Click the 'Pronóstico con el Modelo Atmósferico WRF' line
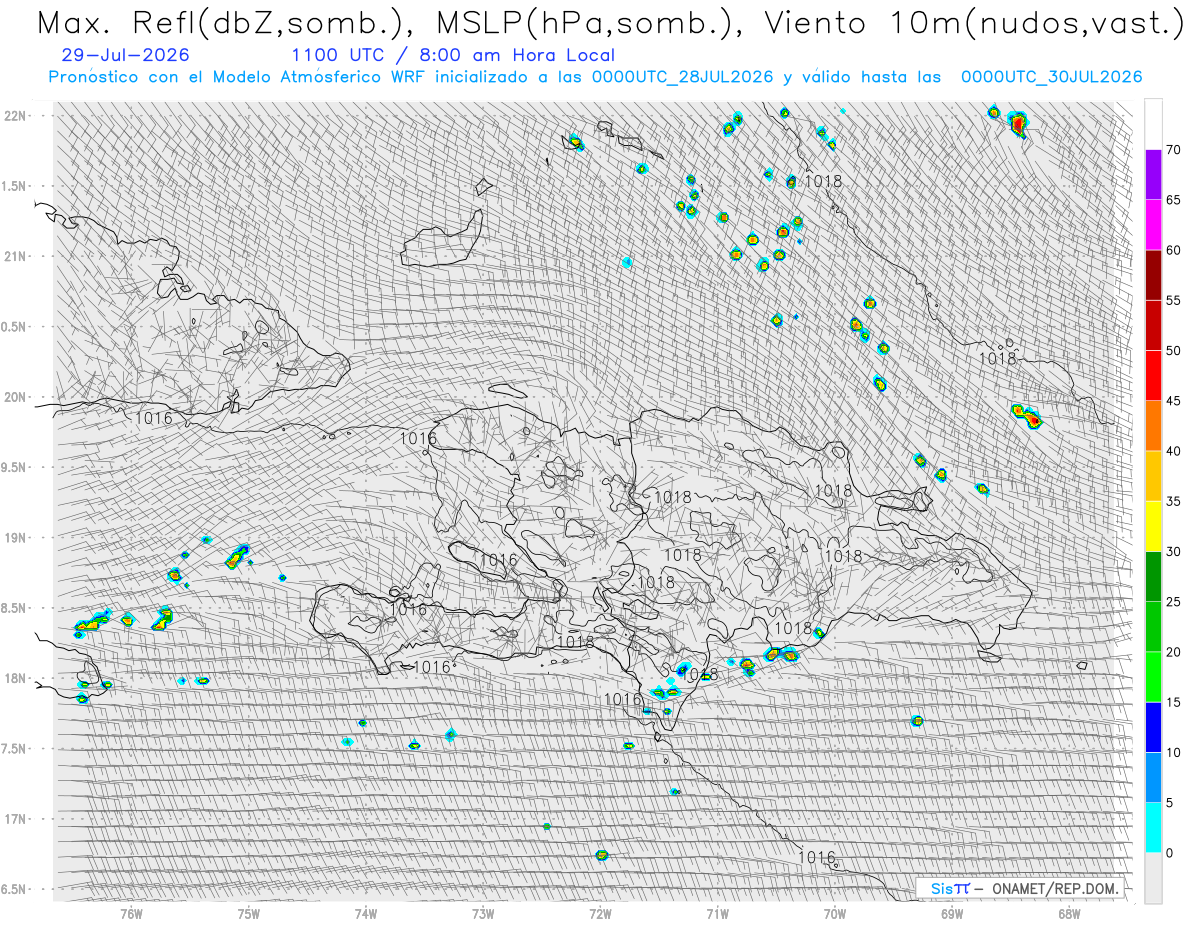This screenshot has height=927, width=1200. coord(595,77)
